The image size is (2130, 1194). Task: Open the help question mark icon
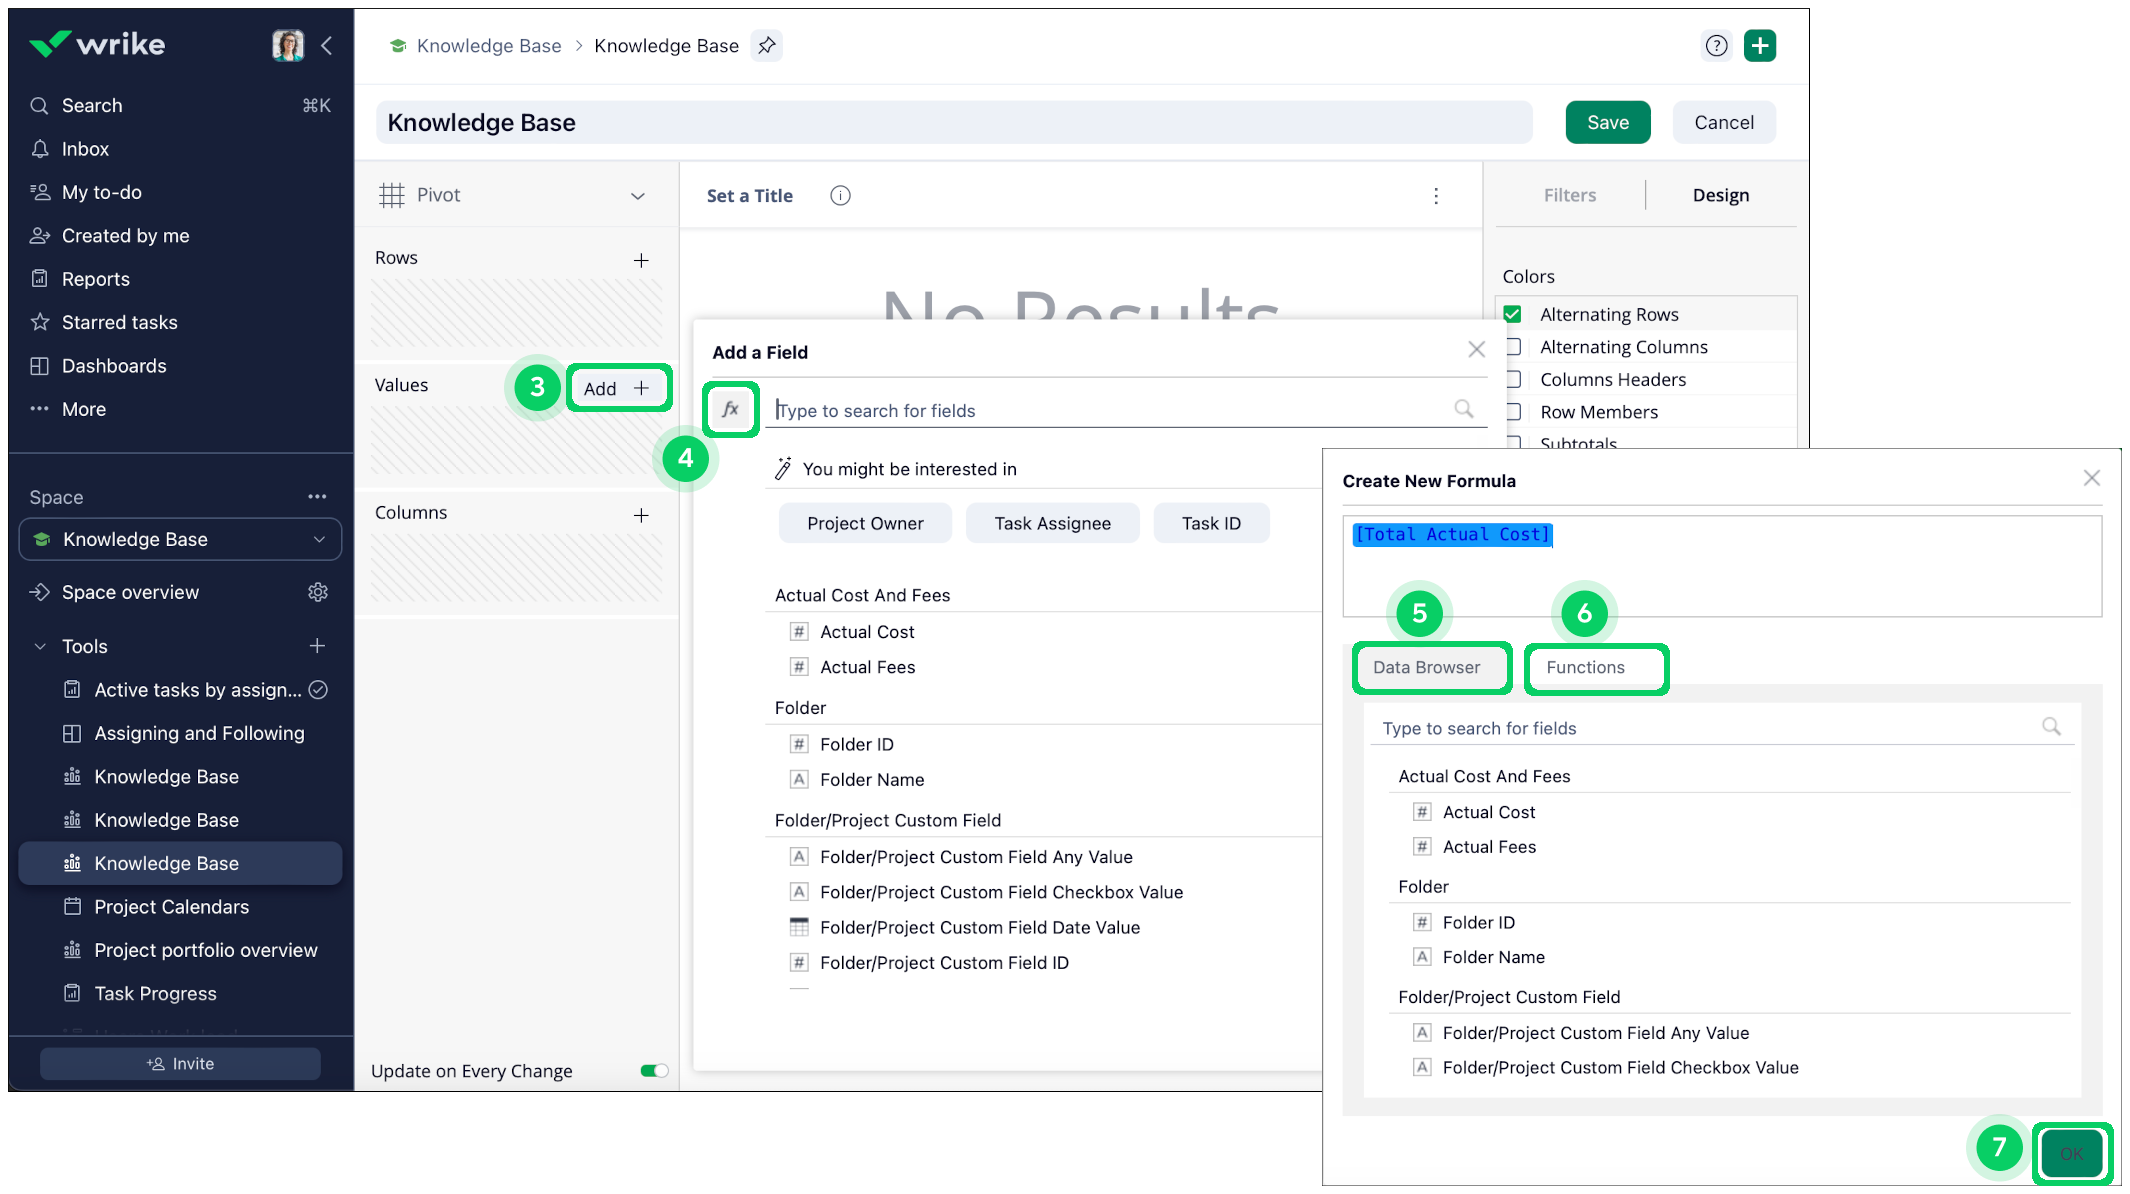coord(1716,45)
